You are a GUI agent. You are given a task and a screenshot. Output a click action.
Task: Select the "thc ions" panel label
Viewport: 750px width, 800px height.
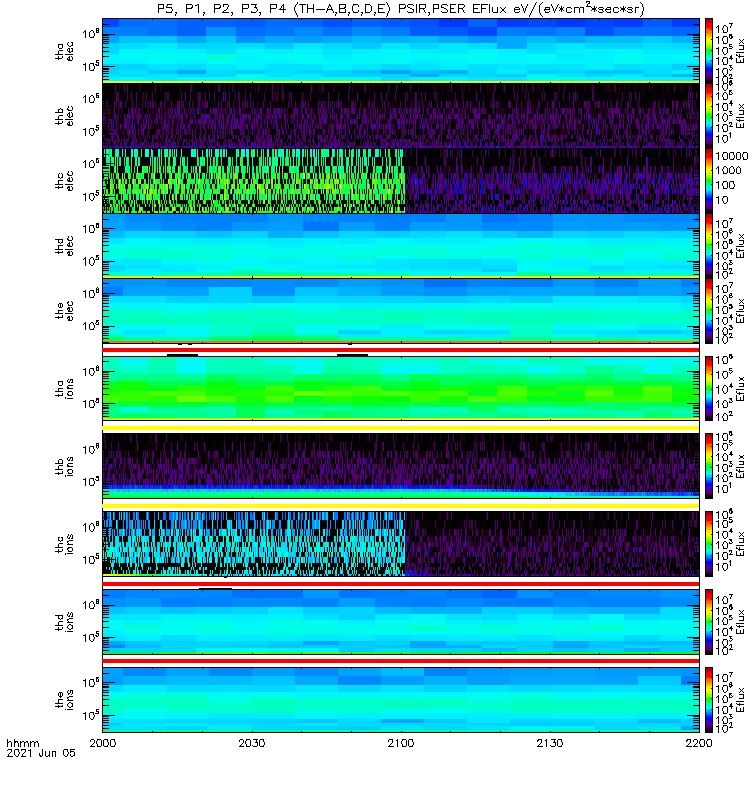click(64, 544)
